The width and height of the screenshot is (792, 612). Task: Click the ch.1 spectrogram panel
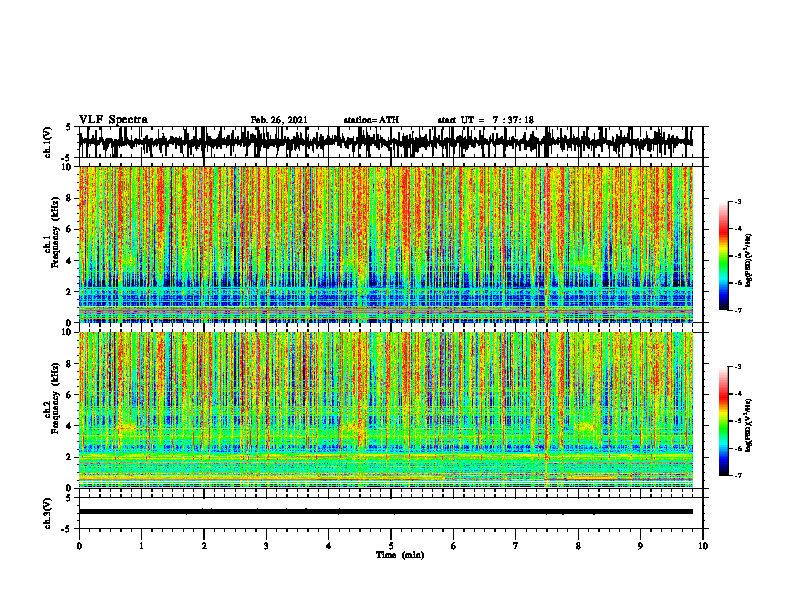pos(385,244)
